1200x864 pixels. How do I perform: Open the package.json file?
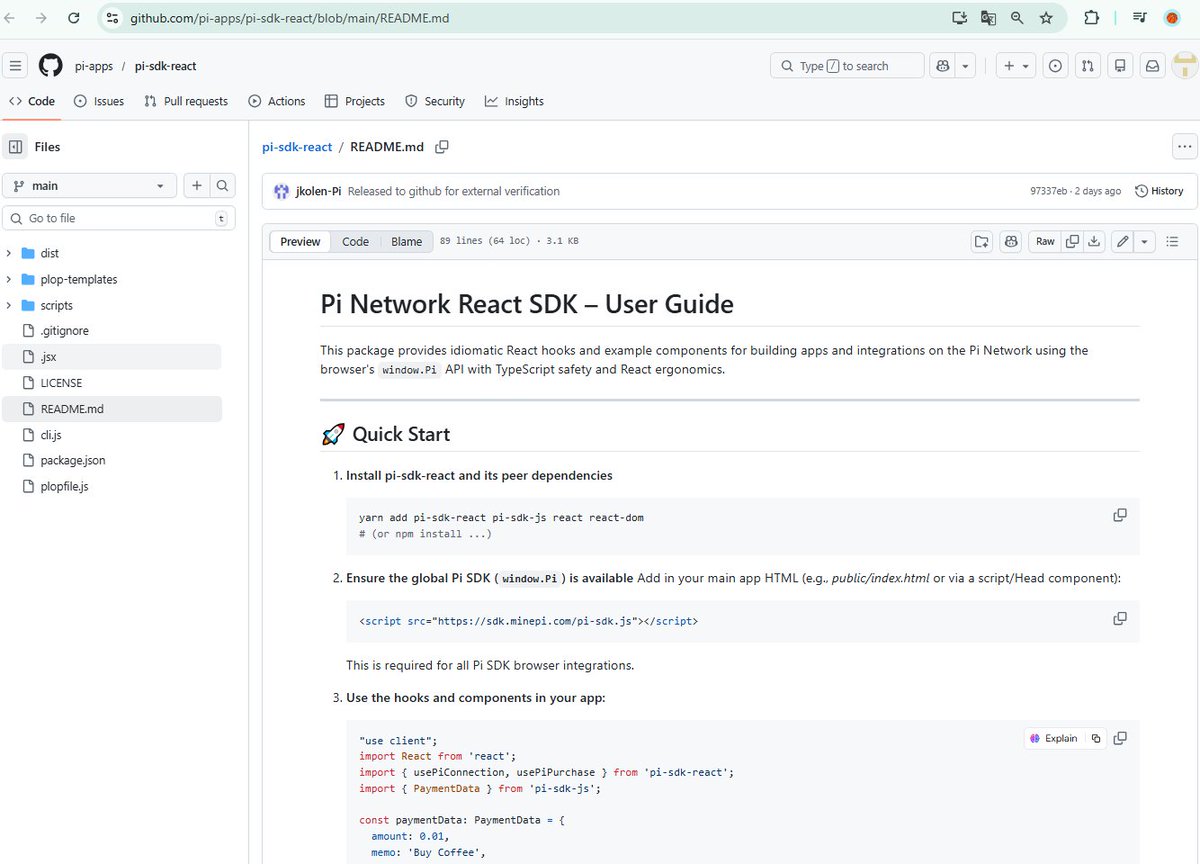coord(73,461)
